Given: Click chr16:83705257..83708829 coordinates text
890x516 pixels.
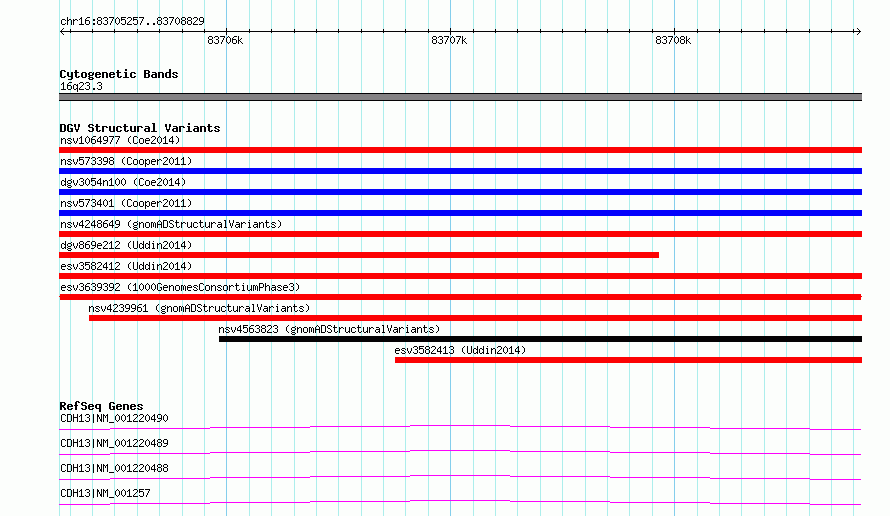Looking at the screenshot, I should (x=132, y=21).
